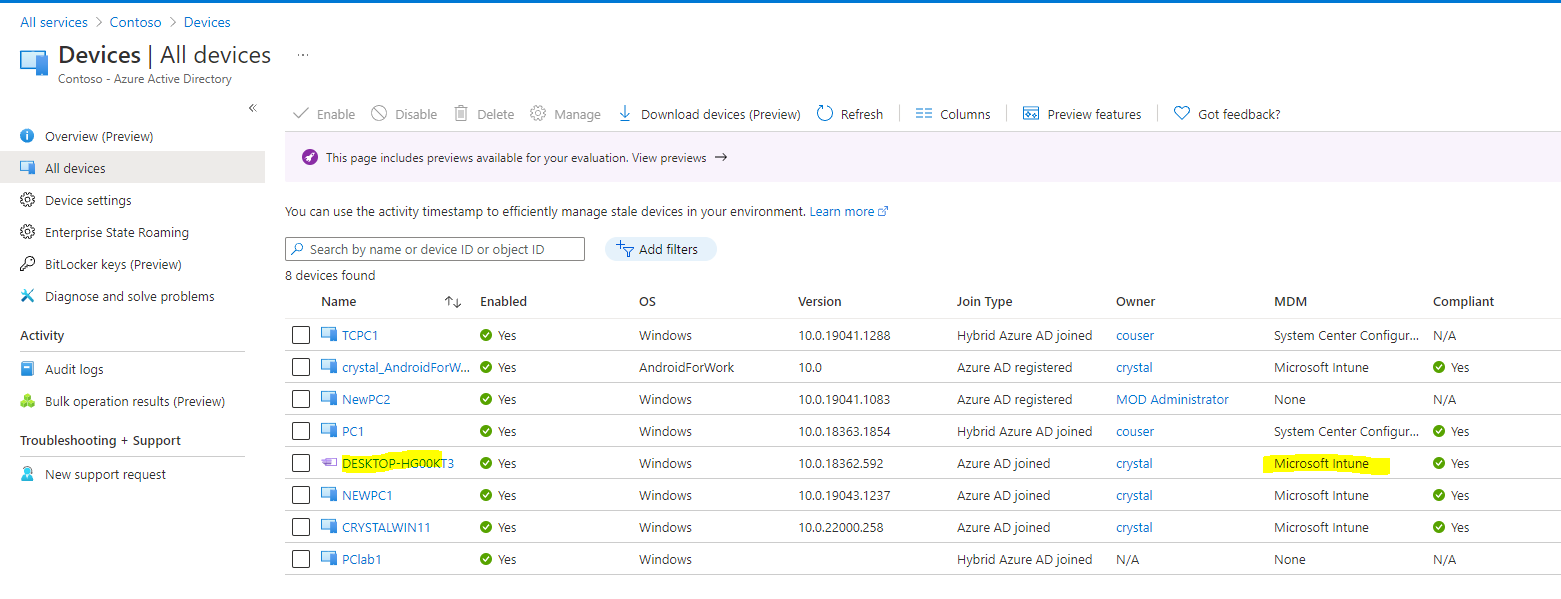Toggle the Name column sort arrow
Image resolution: width=1561 pixels, height=599 pixels.
pyautogui.click(x=452, y=301)
